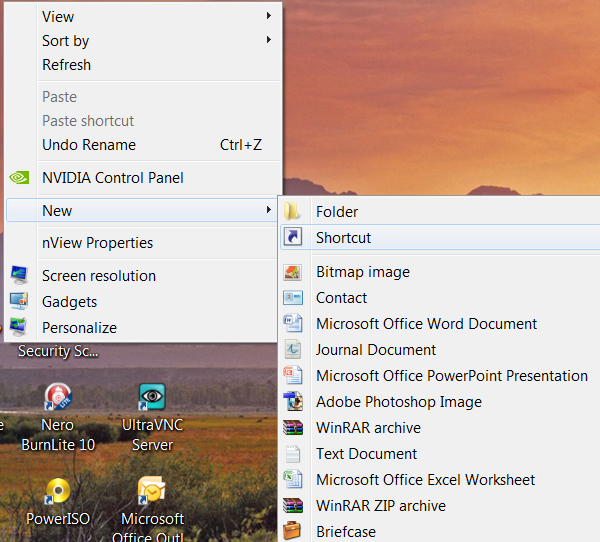Create a new Briefcase

[x=440, y=531]
